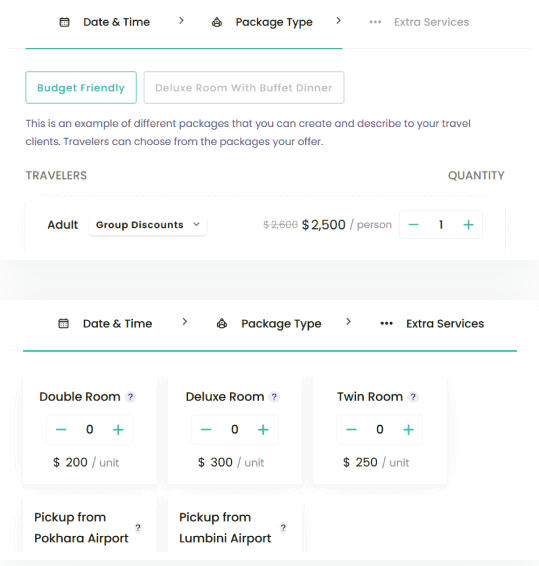
Task: Increase Adult traveler quantity with plus
Action: coord(468,225)
